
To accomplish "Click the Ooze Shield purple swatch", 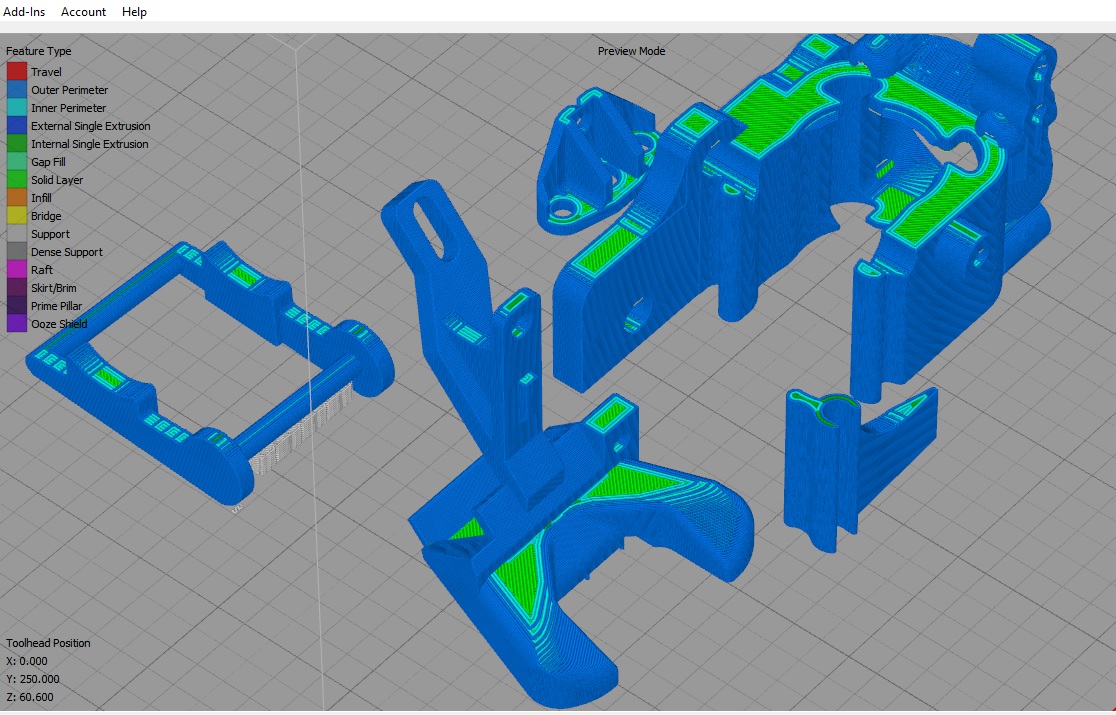I will (x=17, y=323).
